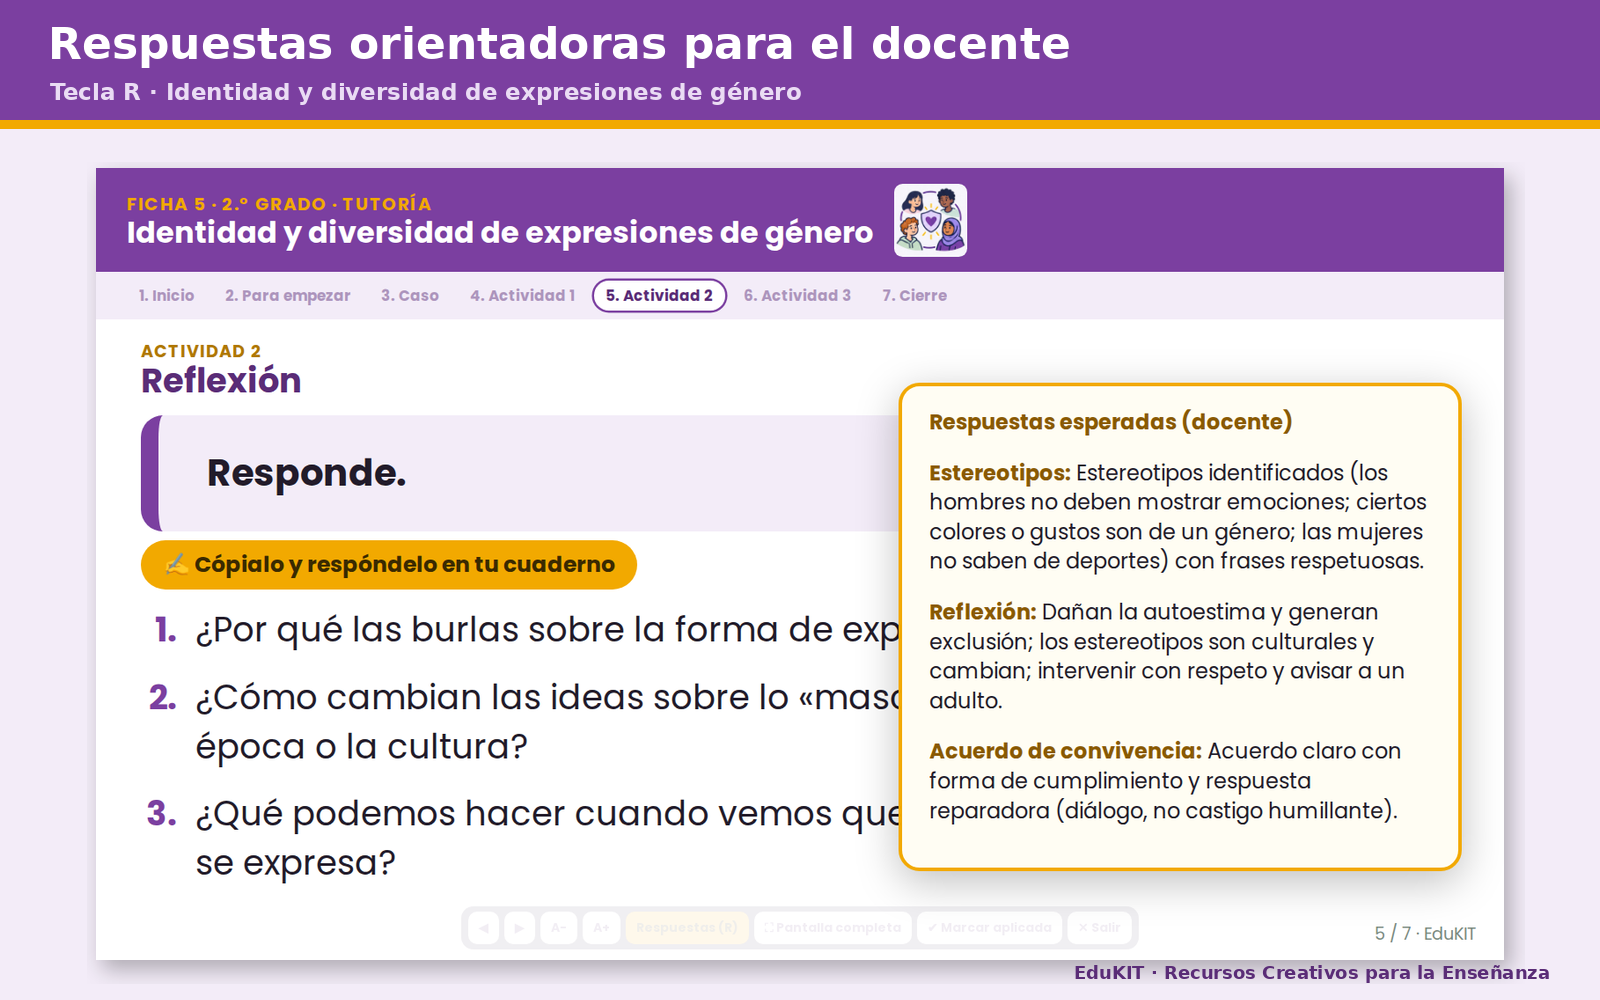Open Pantalla completa mode
Image resolution: width=1600 pixels, height=1000 pixels.
pos(833,928)
